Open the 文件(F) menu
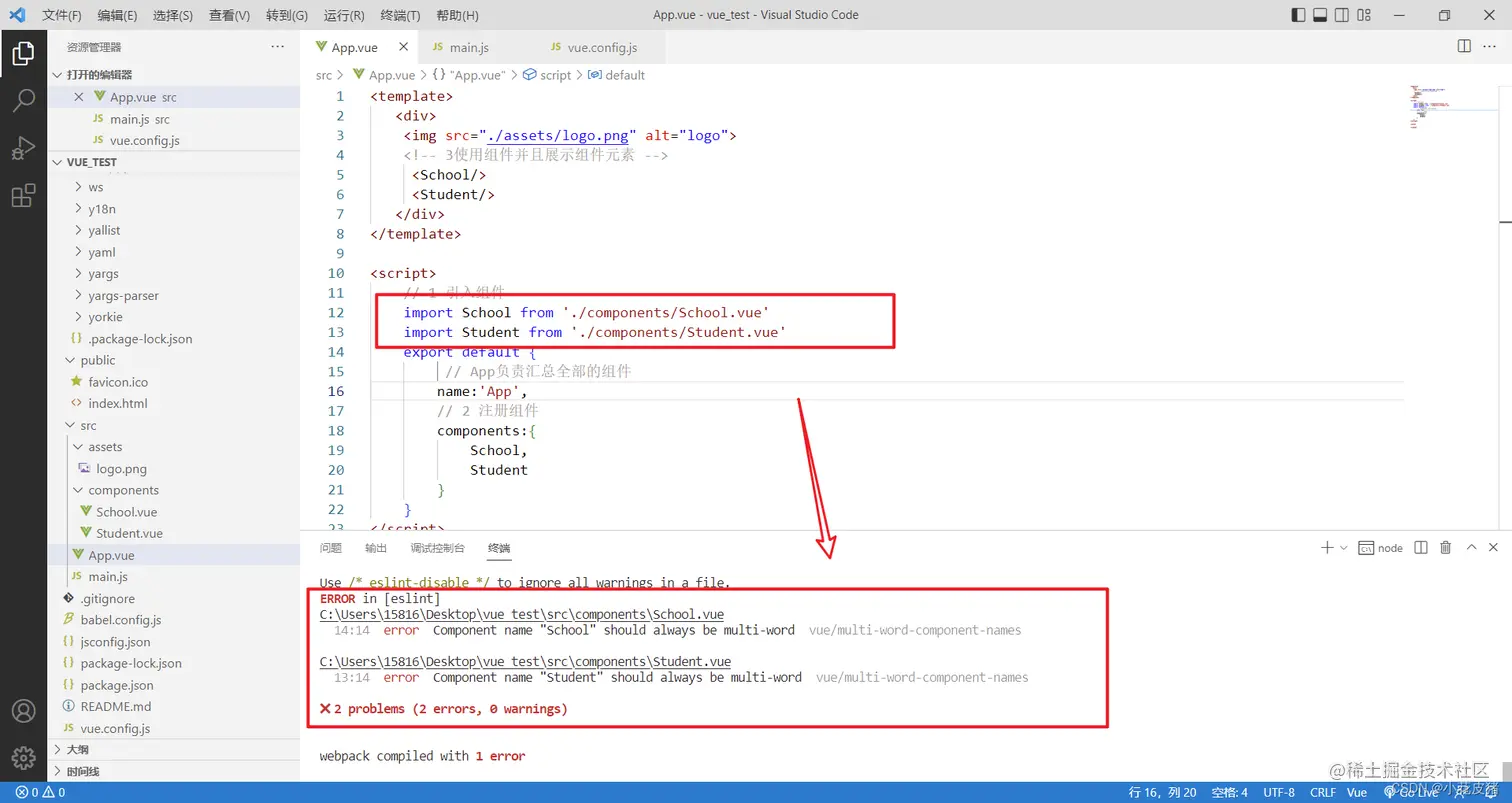The height and width of the screenshot is (803, 1512). tap(61, 15)
